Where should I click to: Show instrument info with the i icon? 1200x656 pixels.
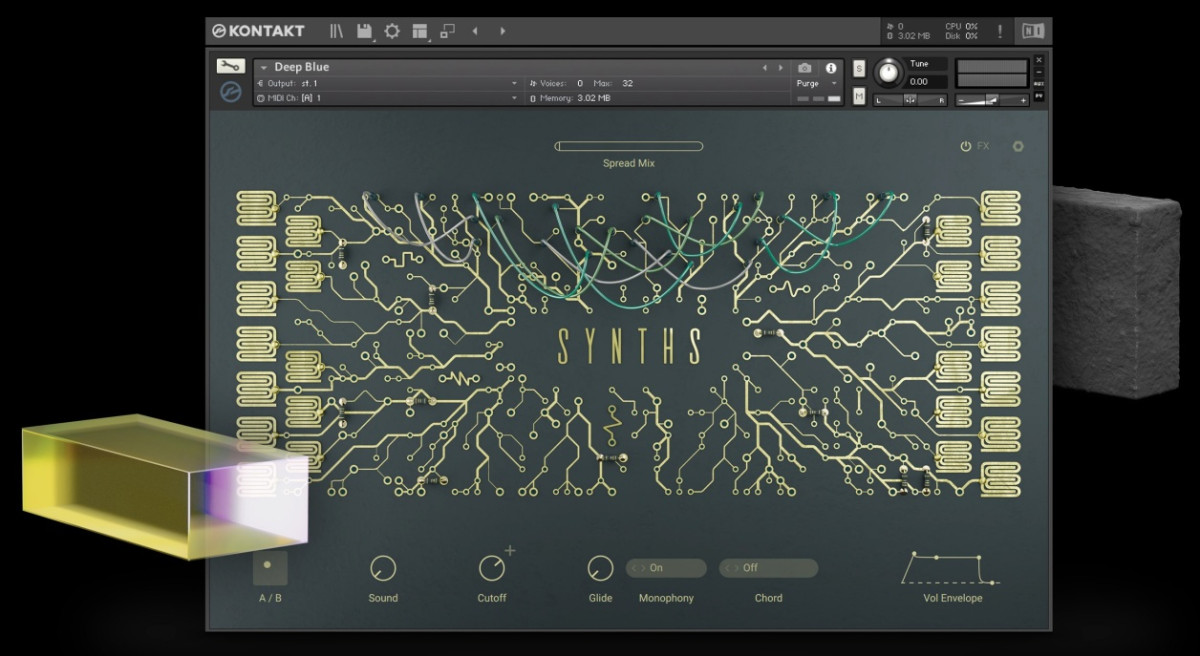click(x=830, y=68)
